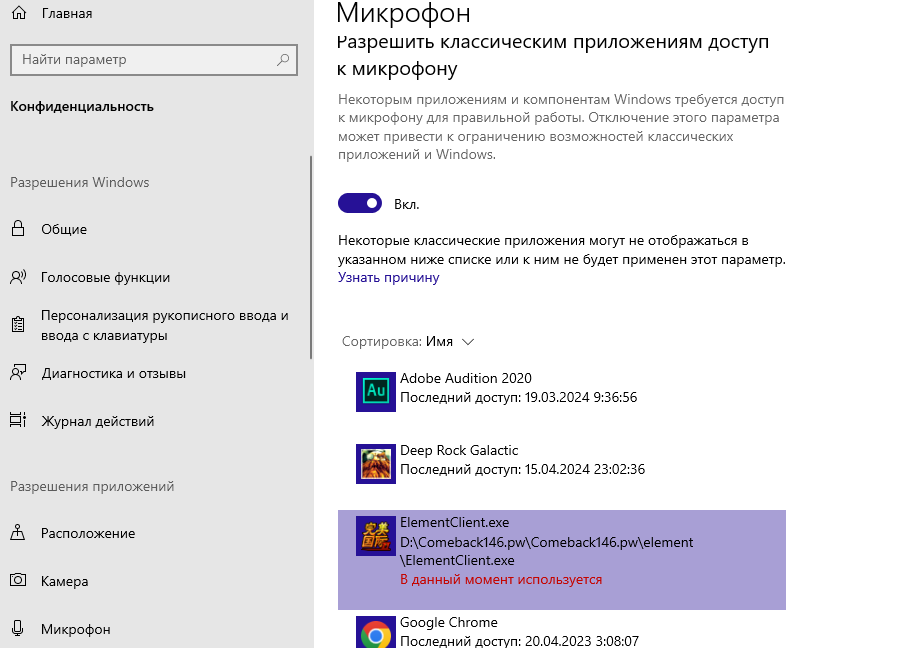
Task: Turn off classic apps microphone access toggle
Action: pos(360,204)
